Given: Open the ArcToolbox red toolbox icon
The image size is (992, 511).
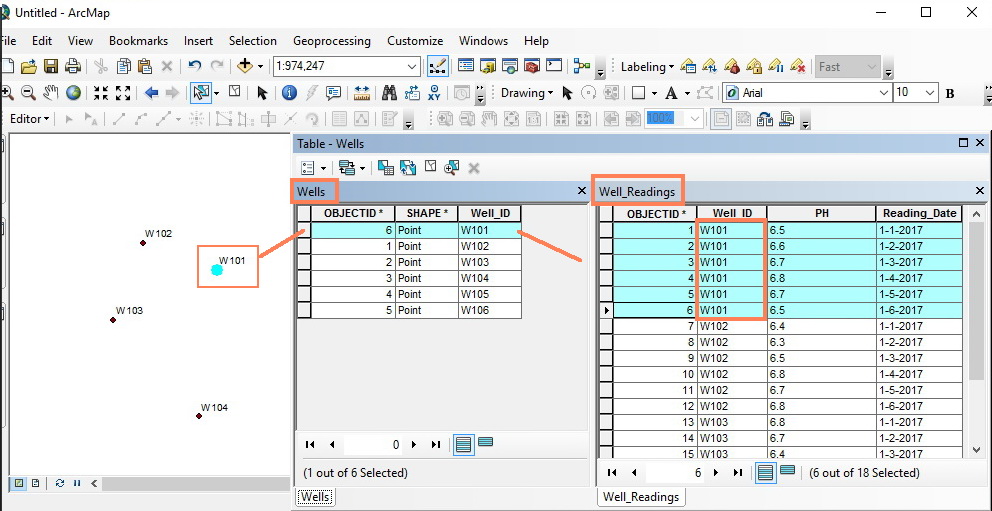Looking at the screenshot, I should pos(532,66).
